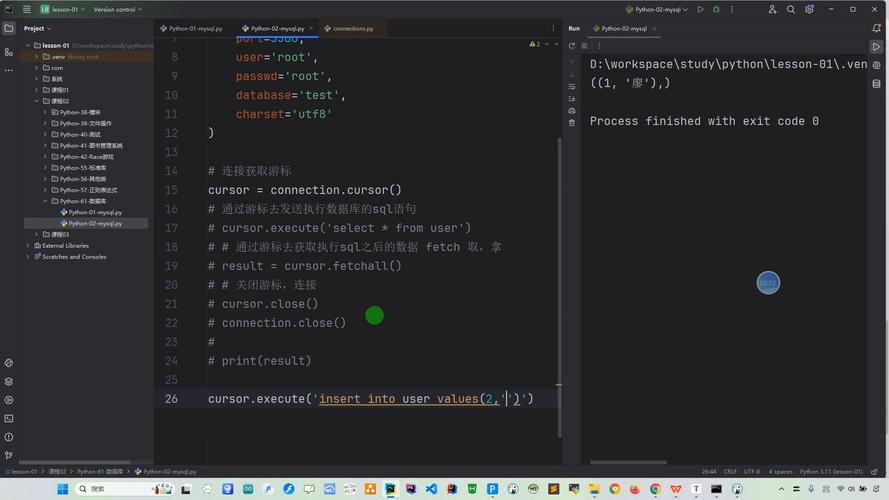Open the Git version control tool window
The height and width of the screenshot is (500, 889).
pos(9,455)
